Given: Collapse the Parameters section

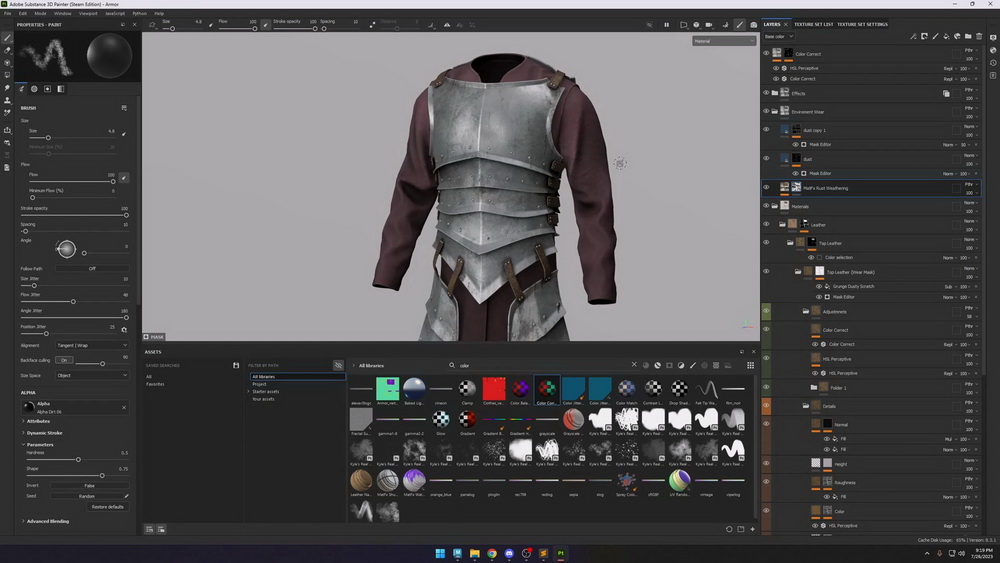Looking at the screenshot, I should pyautogui.click(x=38, y=444).
